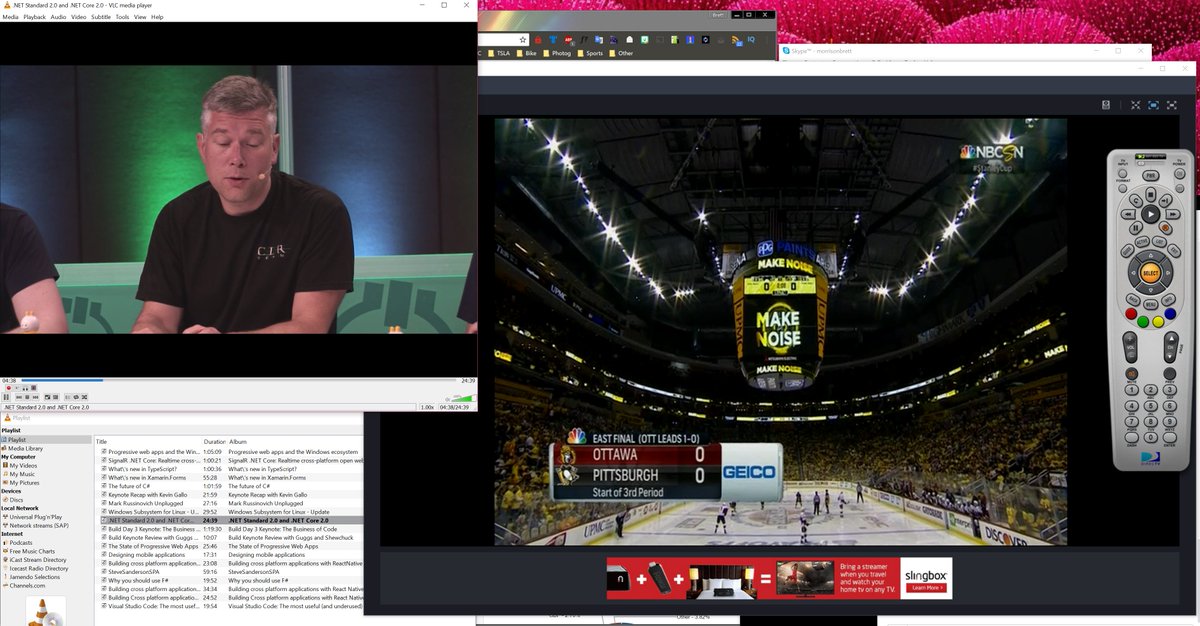The image size is (1200, 626).
Task: Click the red ABP extension icon in Chrome
Action: (x=568, y=40)
